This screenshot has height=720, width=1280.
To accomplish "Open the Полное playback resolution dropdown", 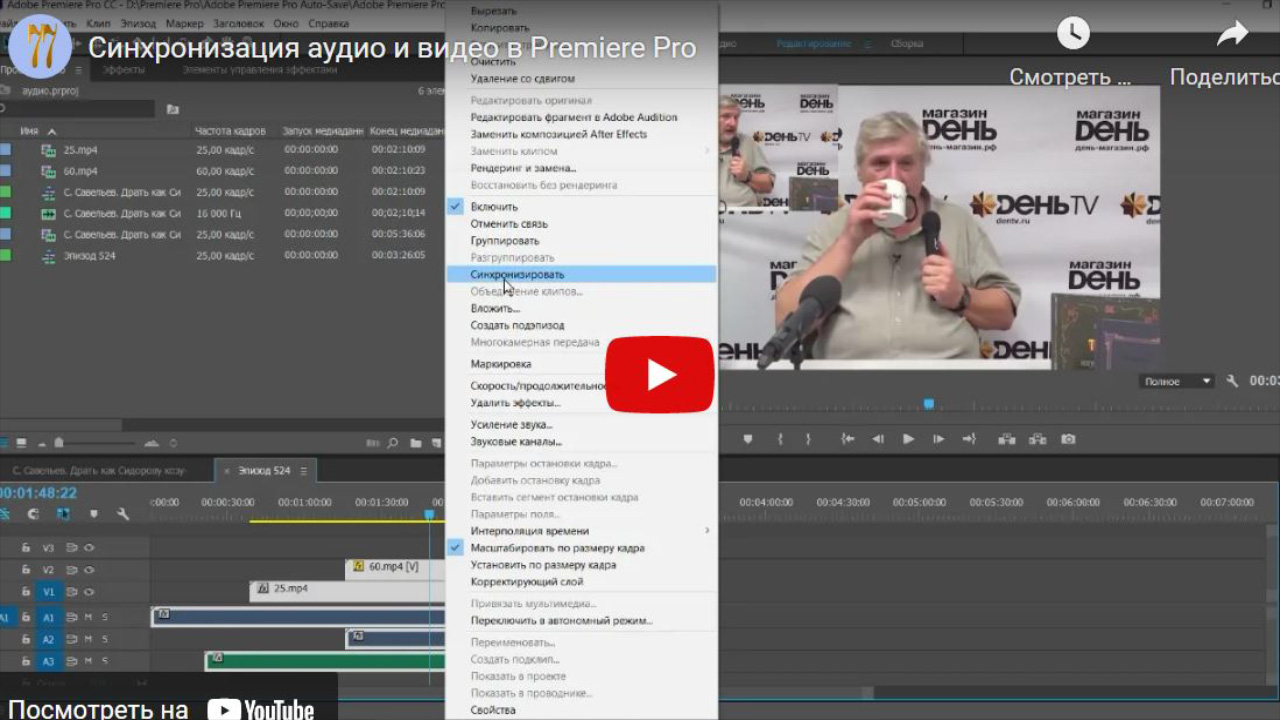I will click(x=1177, y=381).
